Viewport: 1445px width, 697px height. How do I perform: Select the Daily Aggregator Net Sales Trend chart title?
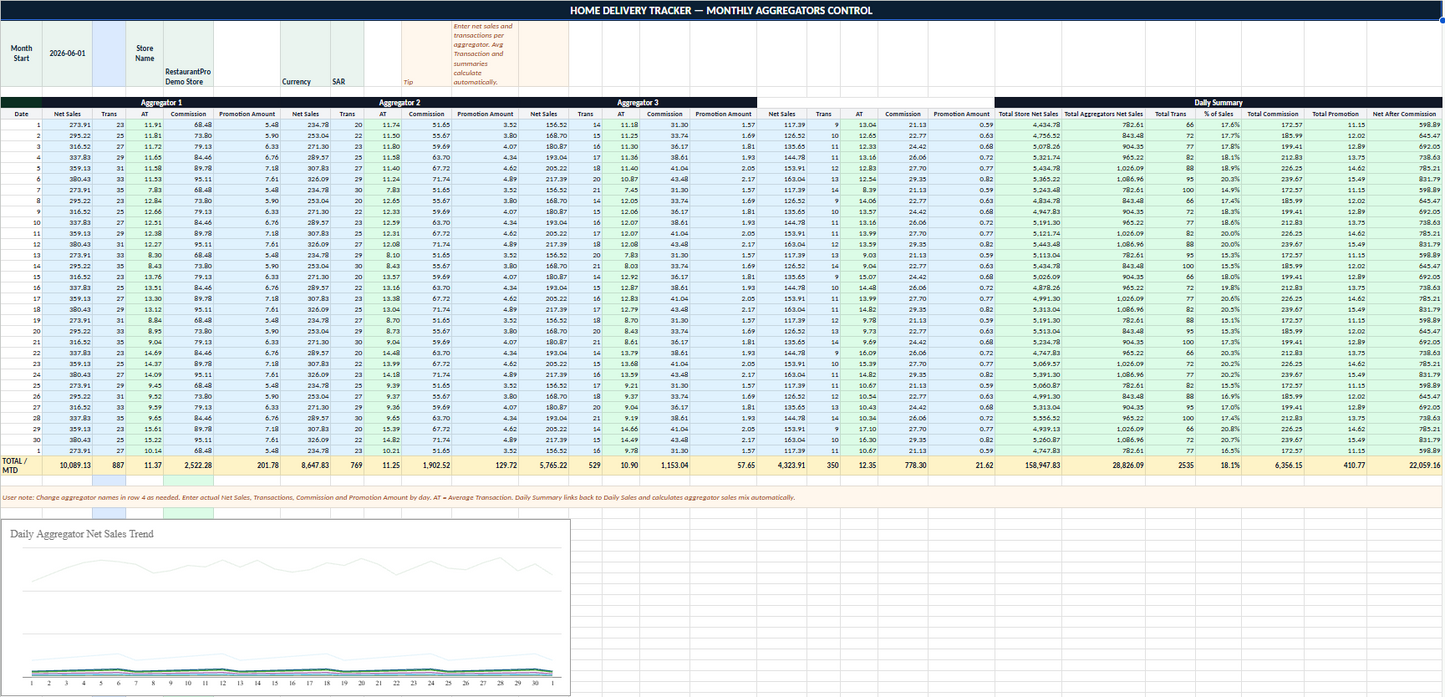82,534
